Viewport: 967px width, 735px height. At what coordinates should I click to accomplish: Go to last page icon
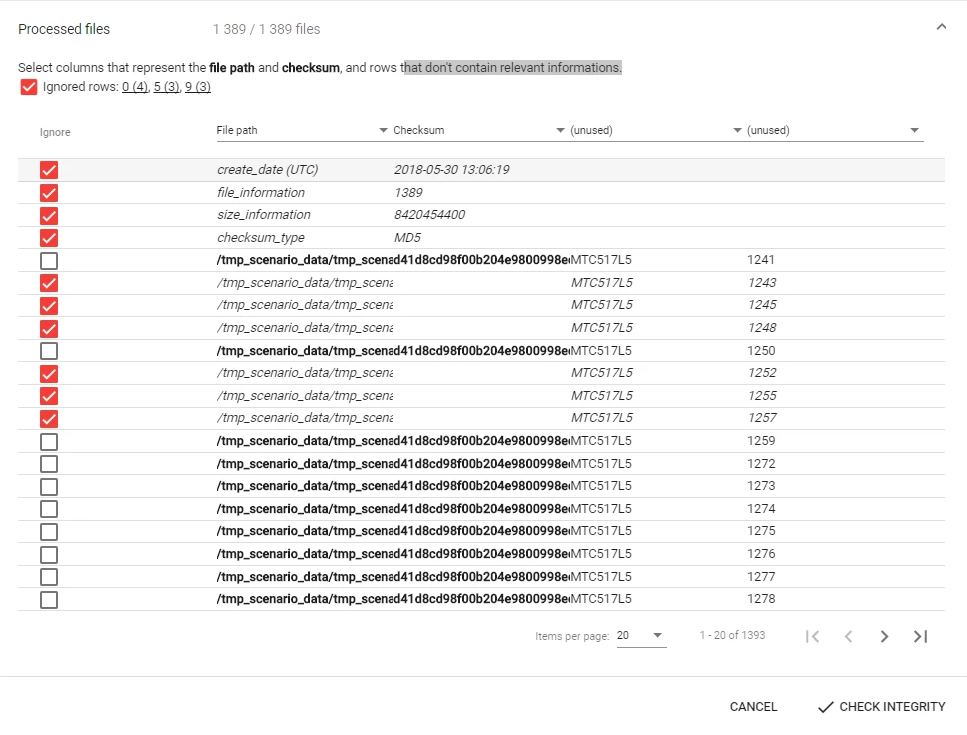click(920, 636)
